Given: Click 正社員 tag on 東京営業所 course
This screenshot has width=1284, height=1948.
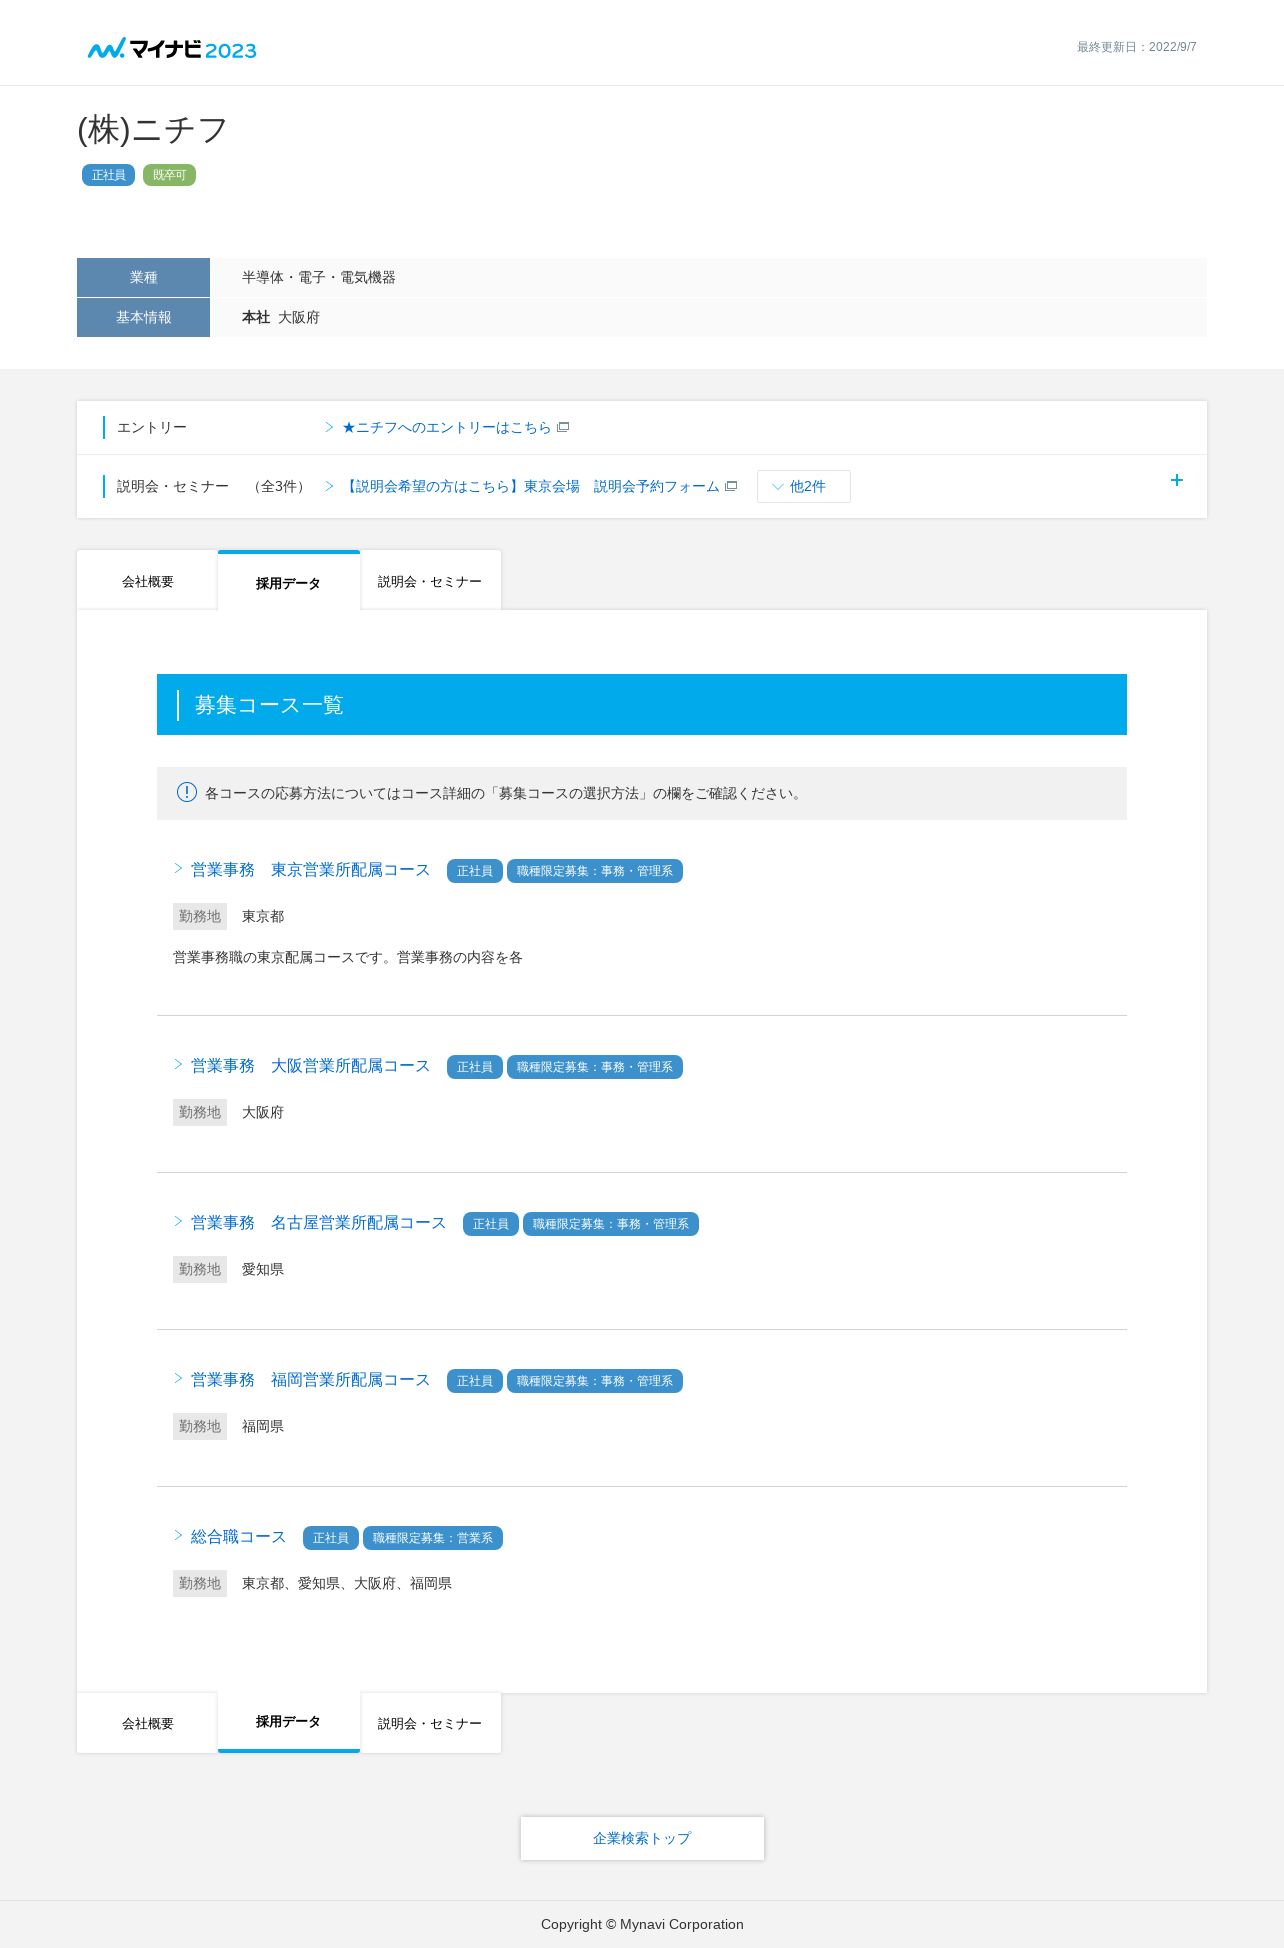Looking at the screenshot, I should pyautogui.click(x=474, y=871).
